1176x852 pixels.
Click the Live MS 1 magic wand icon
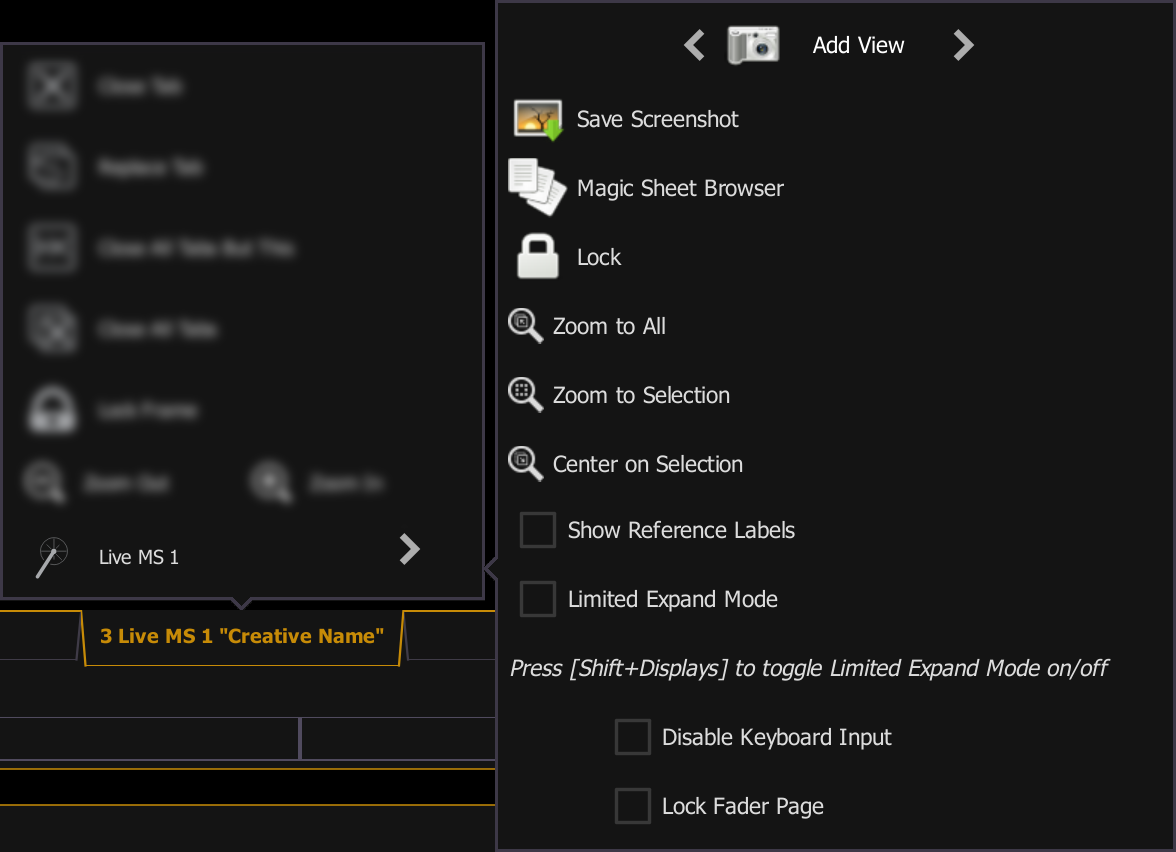point(51,557)
